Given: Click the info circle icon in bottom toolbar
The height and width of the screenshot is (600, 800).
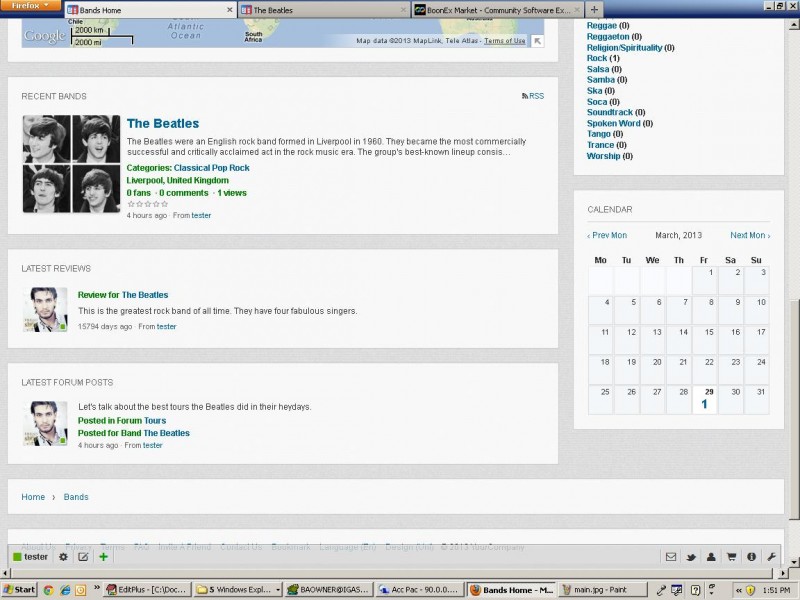Looking at the screenshot, I should point(751,557).
